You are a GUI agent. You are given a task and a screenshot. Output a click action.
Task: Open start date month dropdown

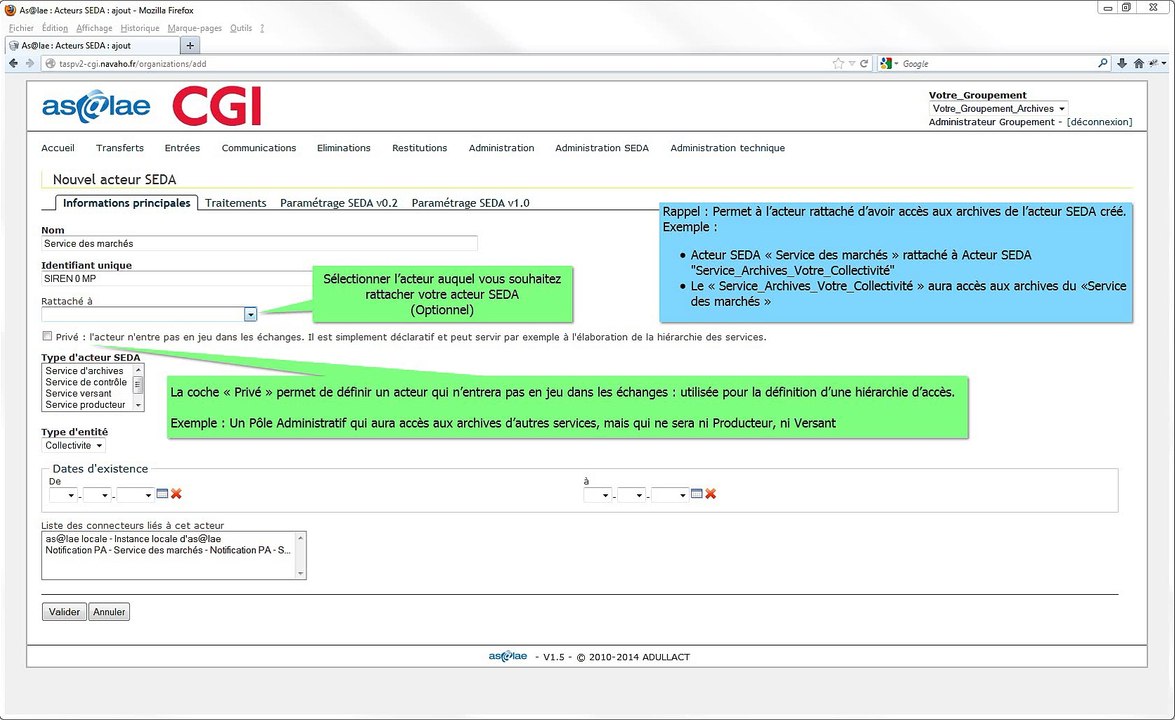pyautogui.click(x=97, y=494)
